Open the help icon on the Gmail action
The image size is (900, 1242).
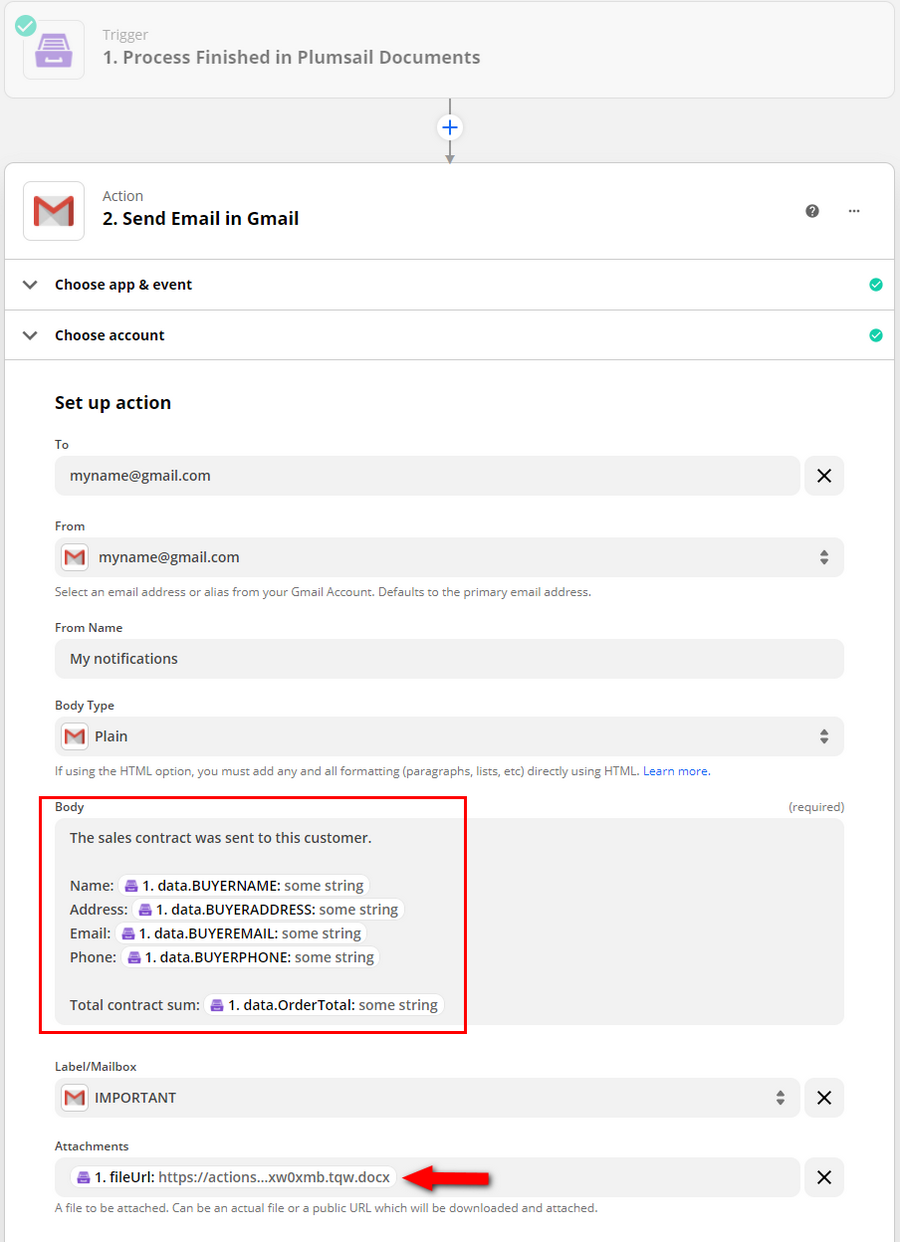pos(812,211)
